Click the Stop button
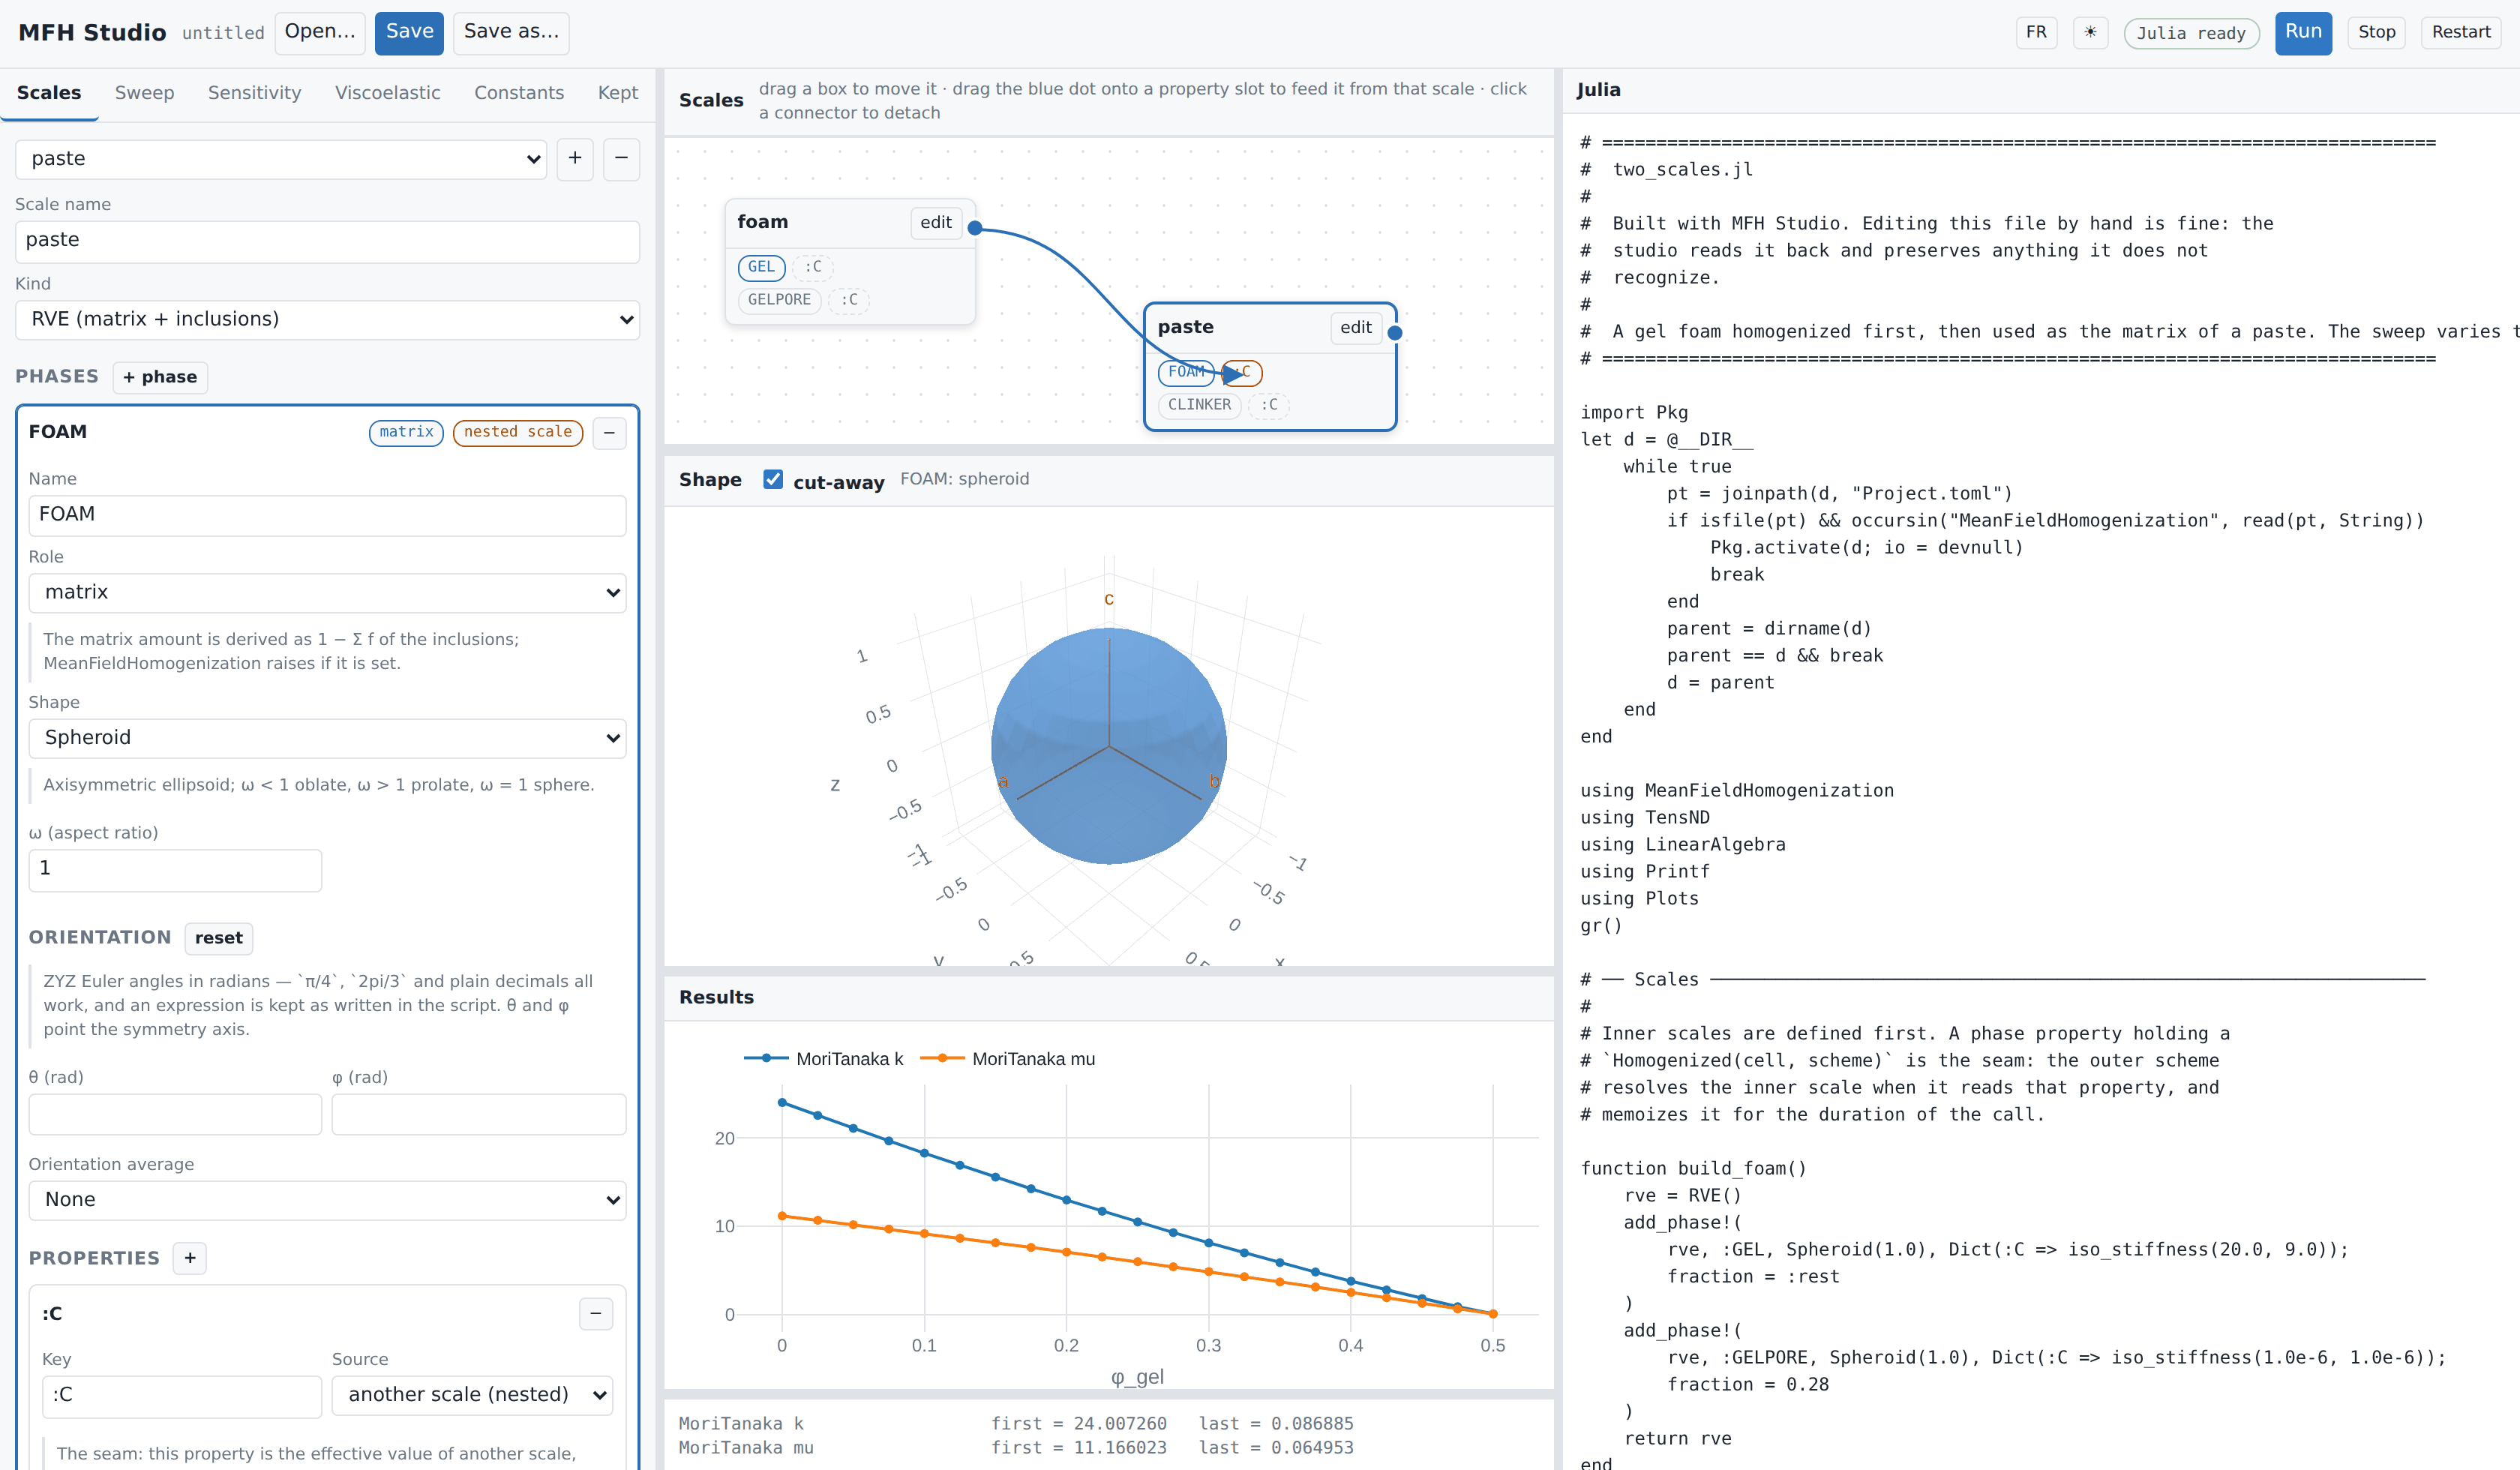The height and width of the screenshot is (1470, 2520). pyautogui.click(x=2376, y=33)
